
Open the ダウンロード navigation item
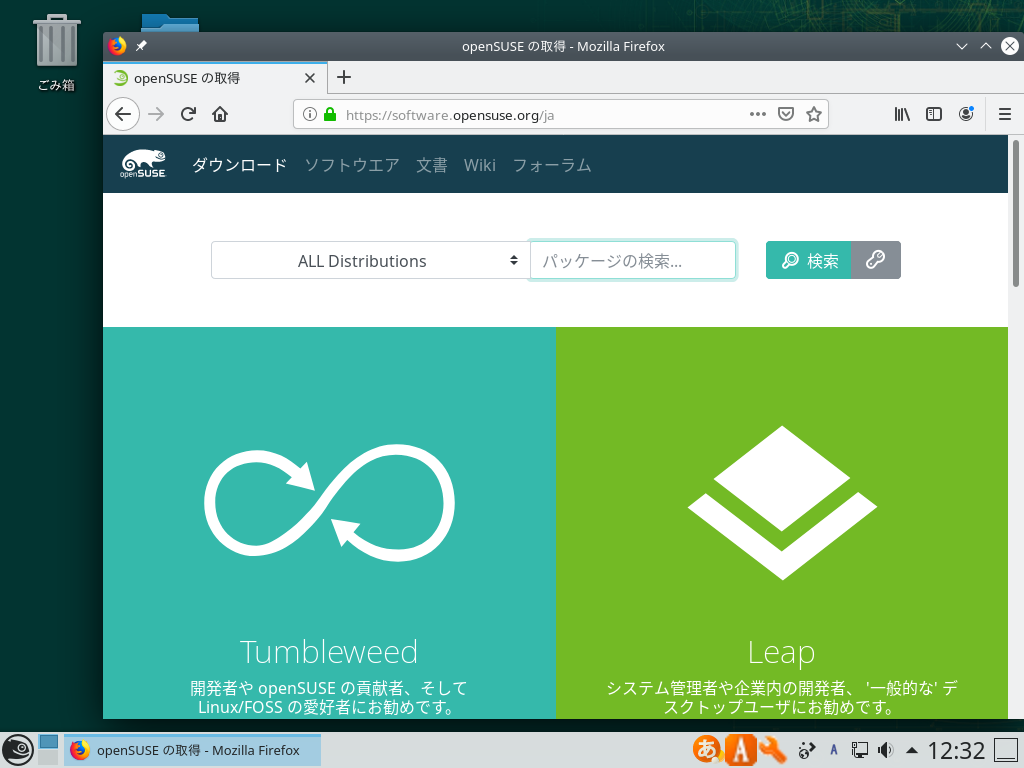click(x=240, y=165)
